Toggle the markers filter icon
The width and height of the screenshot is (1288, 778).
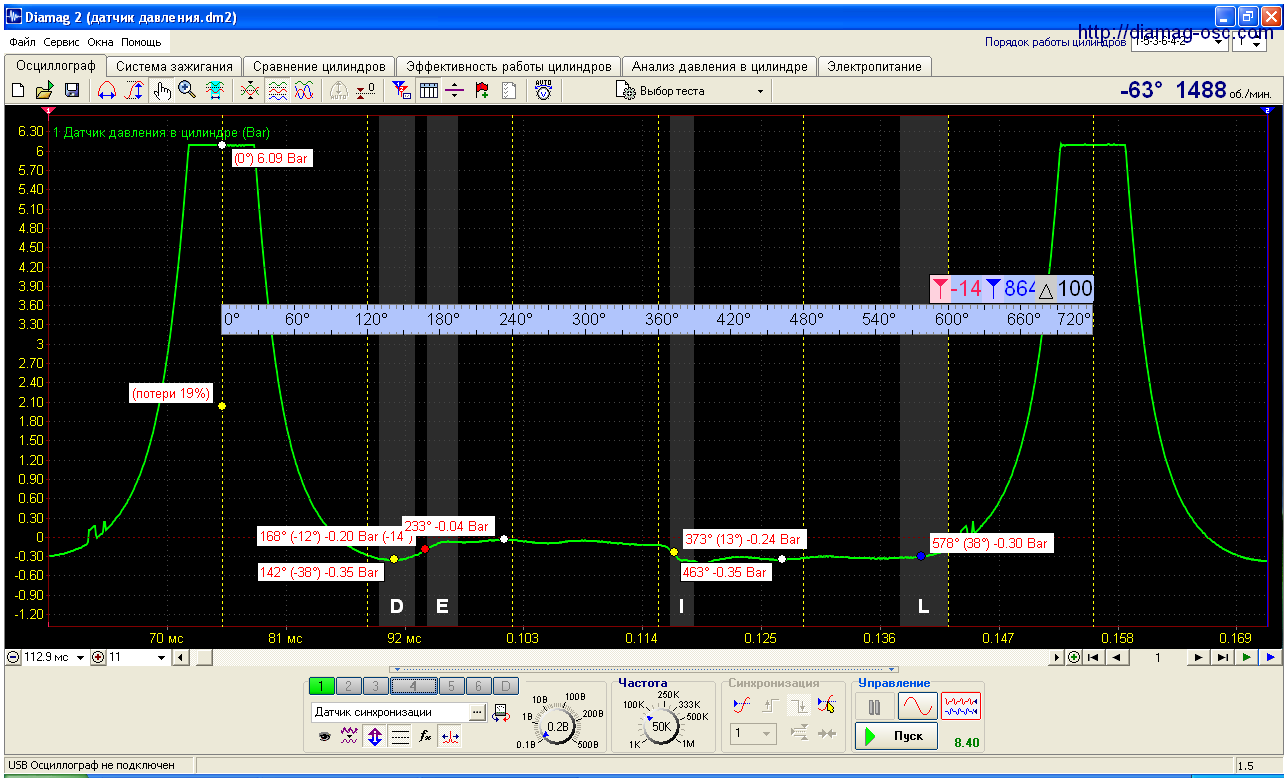click(x=401, y=90)
